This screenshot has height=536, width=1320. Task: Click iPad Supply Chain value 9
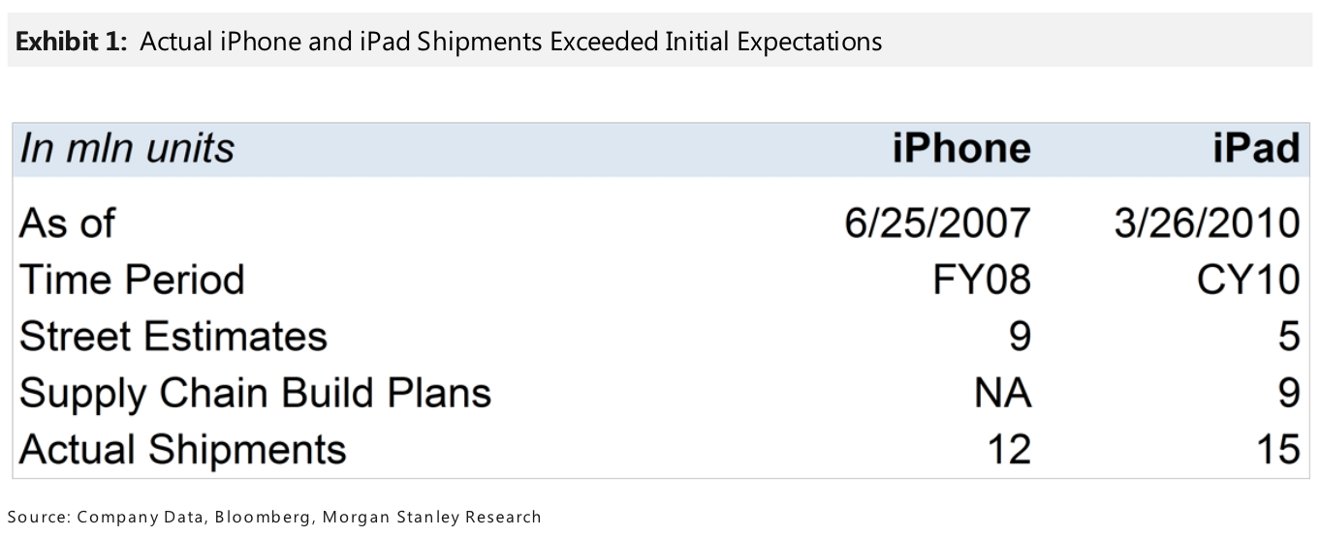click(x=1289, y=393)
